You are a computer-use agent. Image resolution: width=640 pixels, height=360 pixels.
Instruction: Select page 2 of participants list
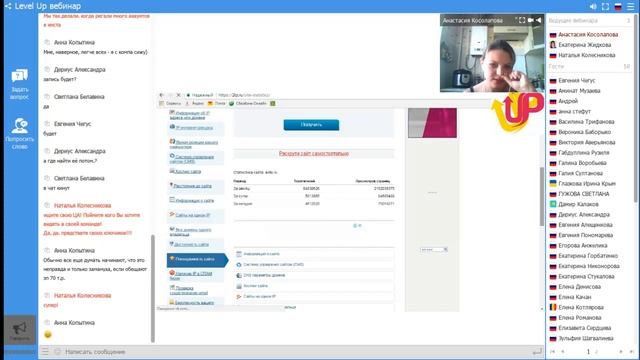(x=596, y=351)
